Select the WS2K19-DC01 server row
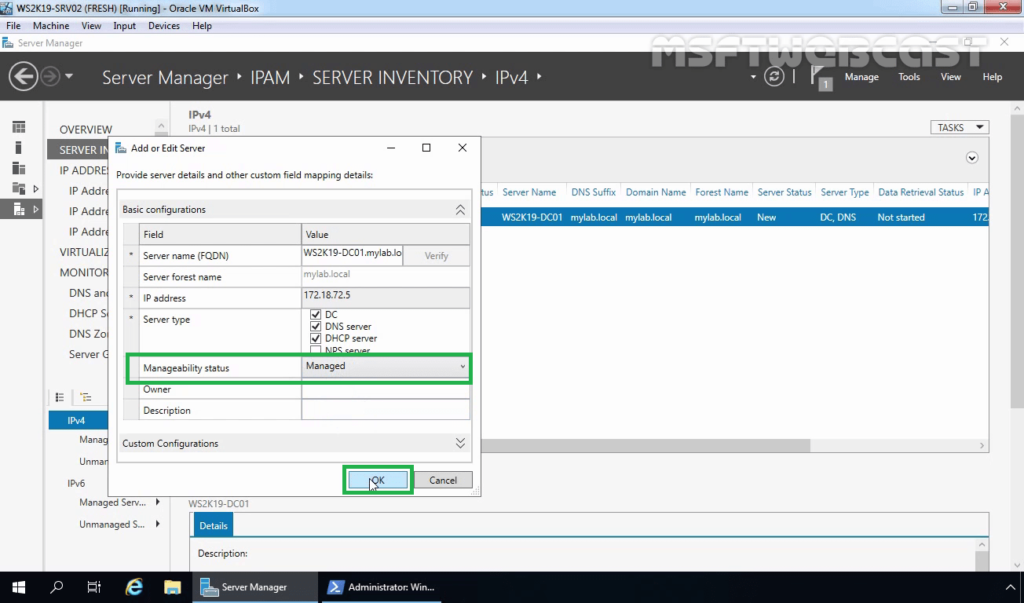 tap(735, 218)
